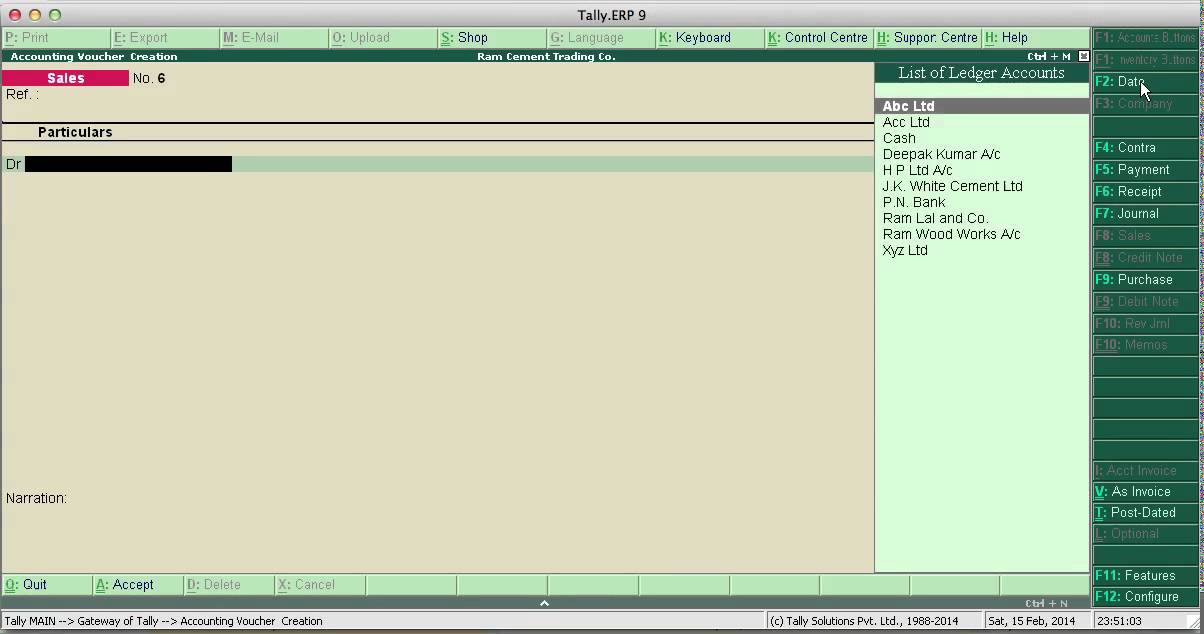Viewport: 1204px width, 634px height.
Task: Click ledger search field under list title
Action: click(981, 90)
